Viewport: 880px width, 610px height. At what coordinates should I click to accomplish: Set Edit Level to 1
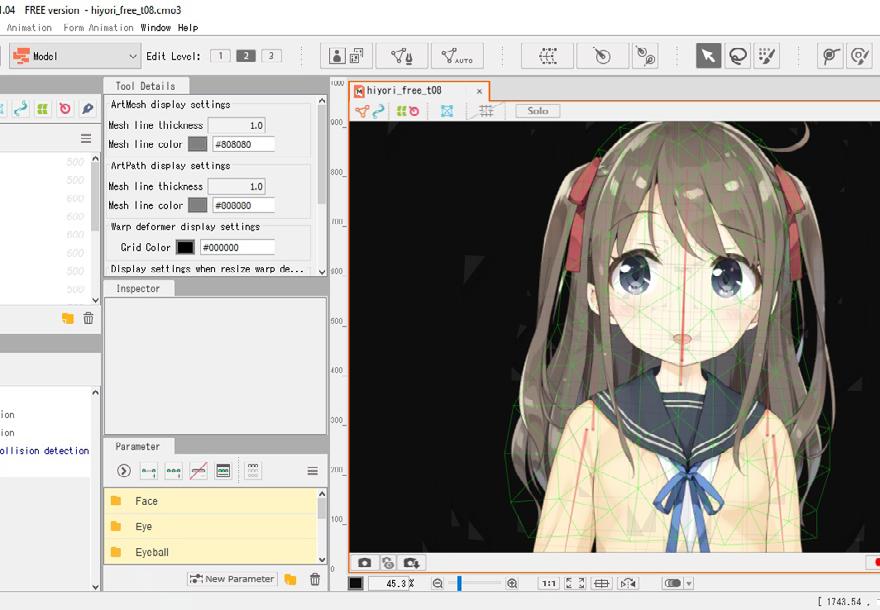coord(221,56)
